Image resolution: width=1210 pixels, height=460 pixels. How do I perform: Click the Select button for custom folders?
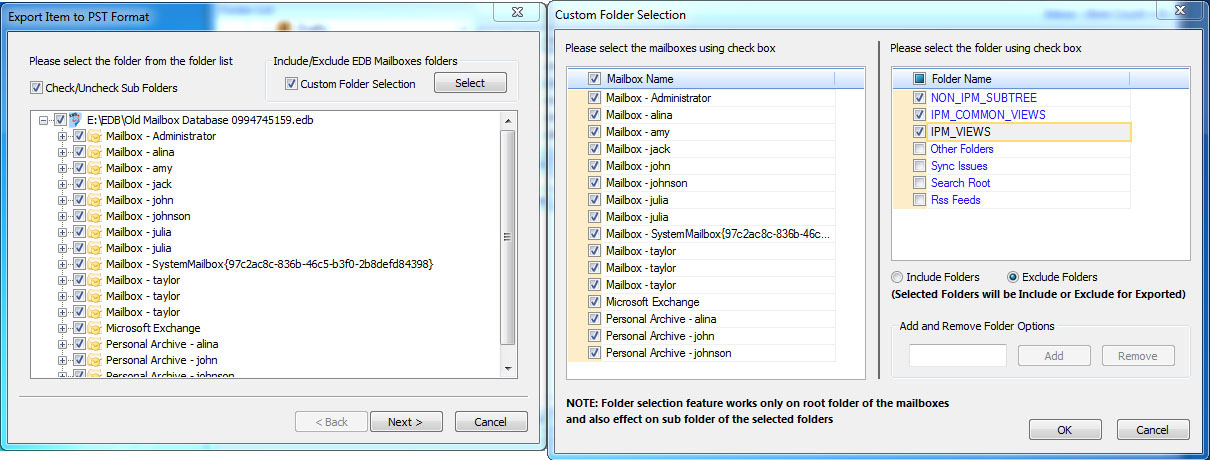[470, 84]
